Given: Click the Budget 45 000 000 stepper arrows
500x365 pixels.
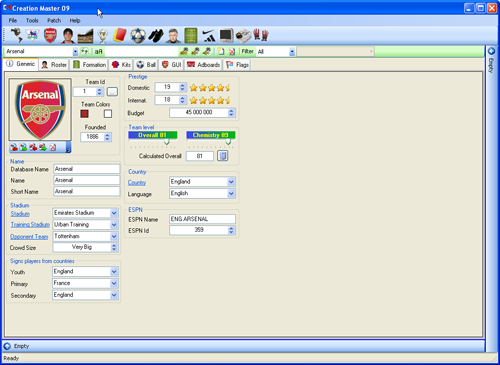Looking at the screenshot, I should 231,113.
